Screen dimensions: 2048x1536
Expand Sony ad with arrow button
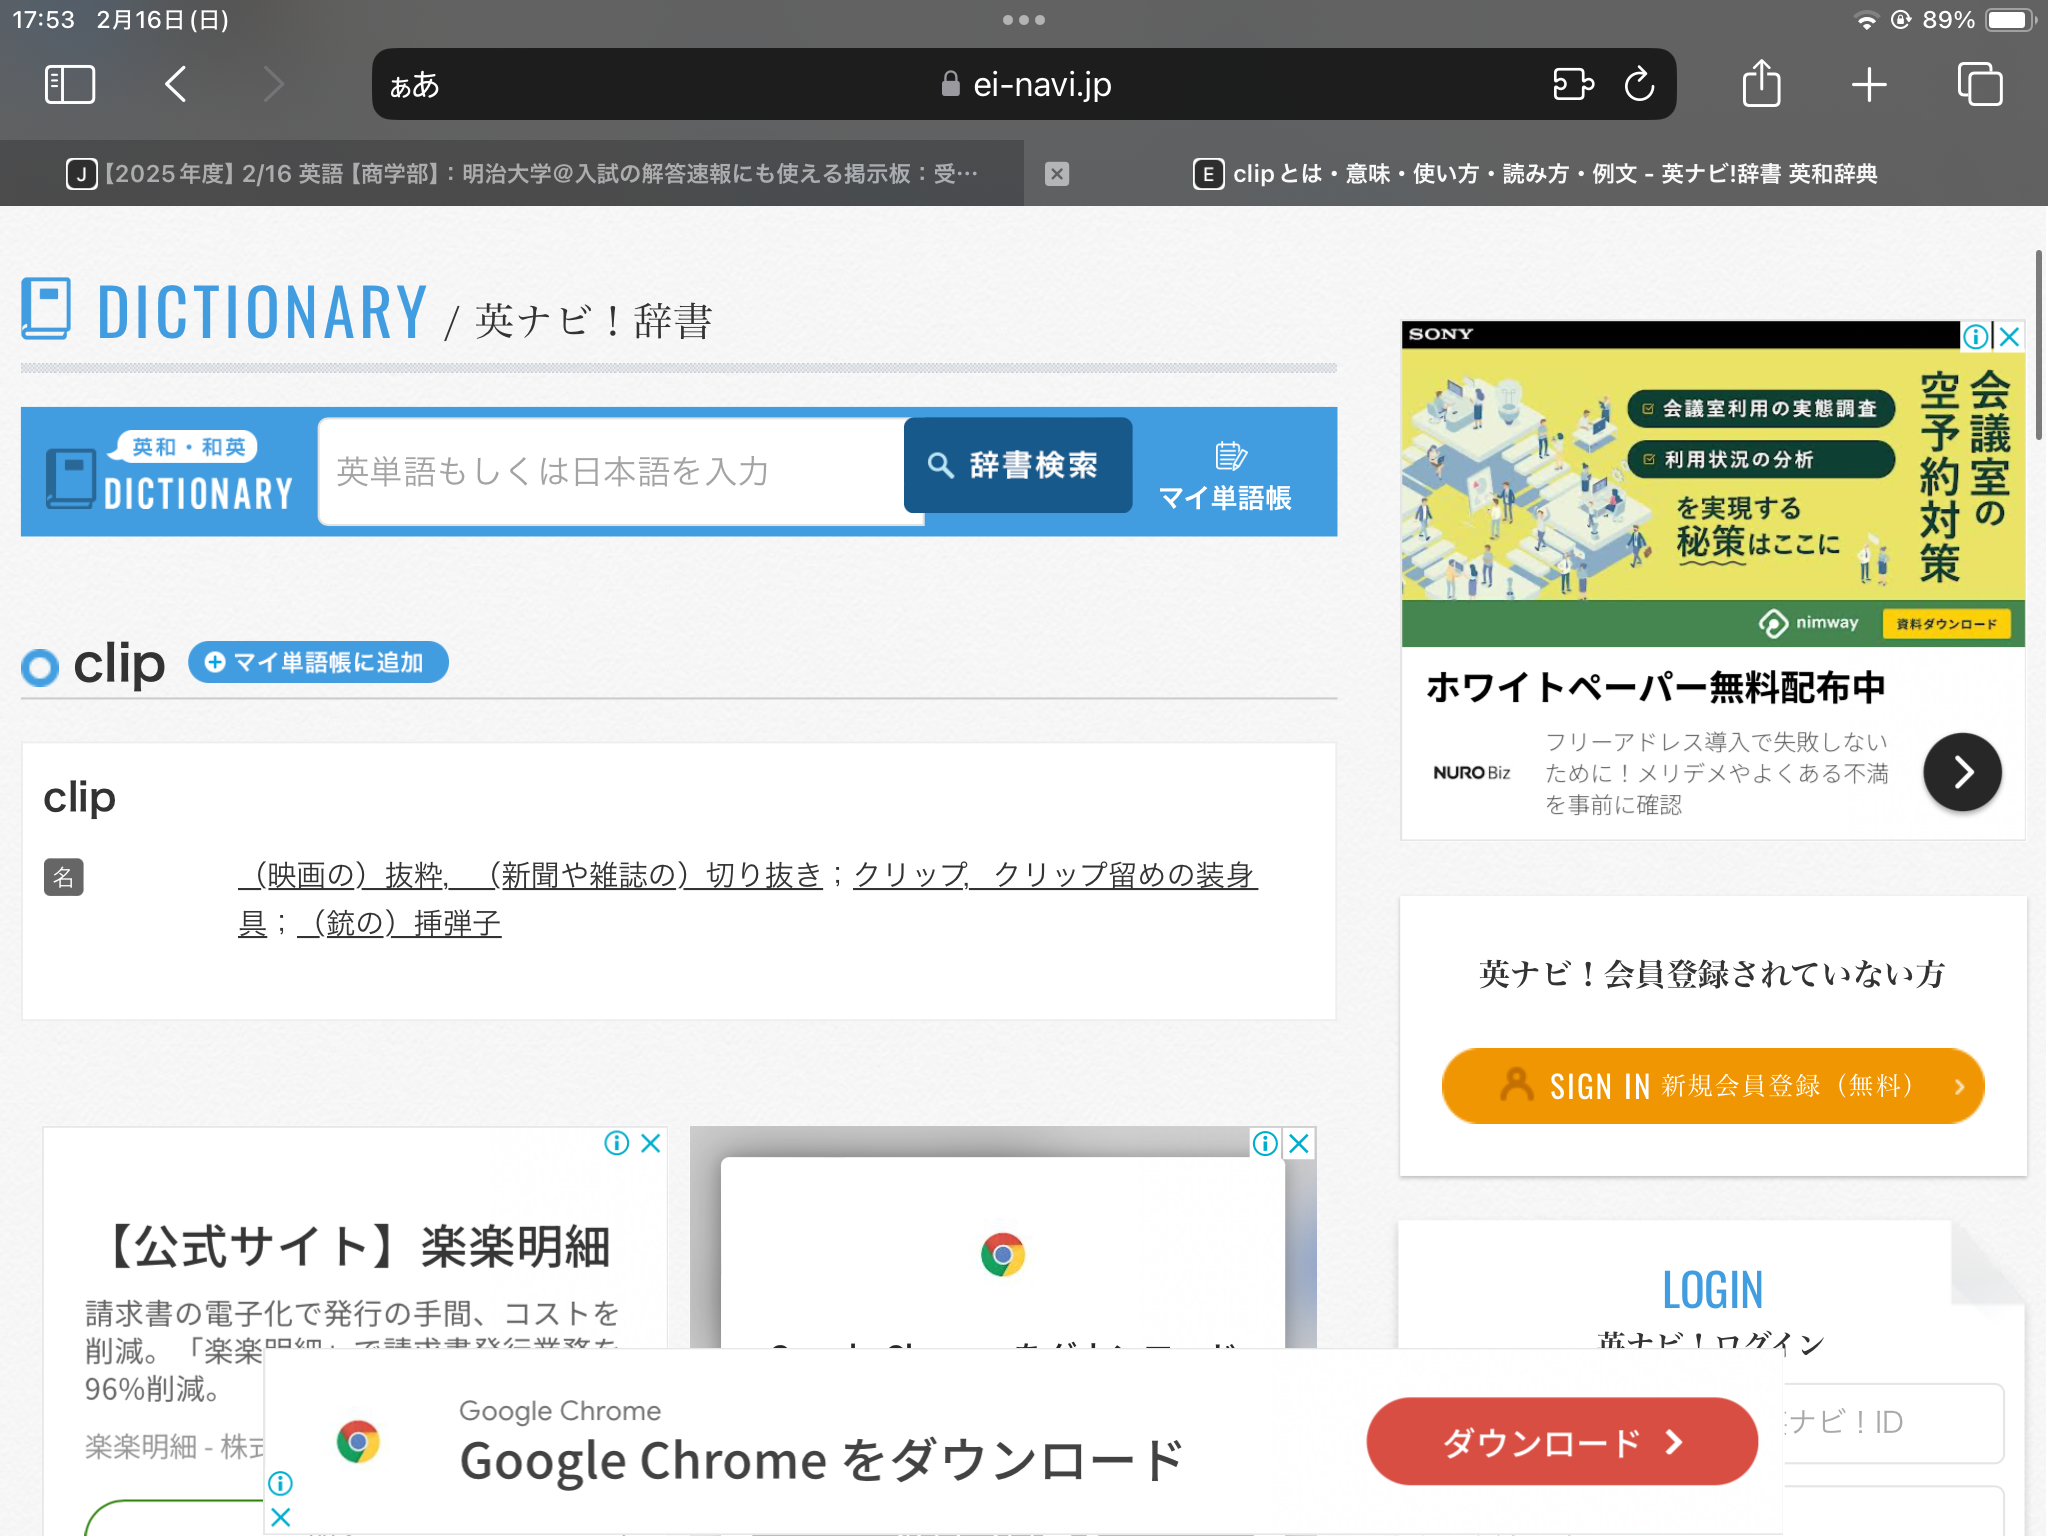click(1962, 772)
